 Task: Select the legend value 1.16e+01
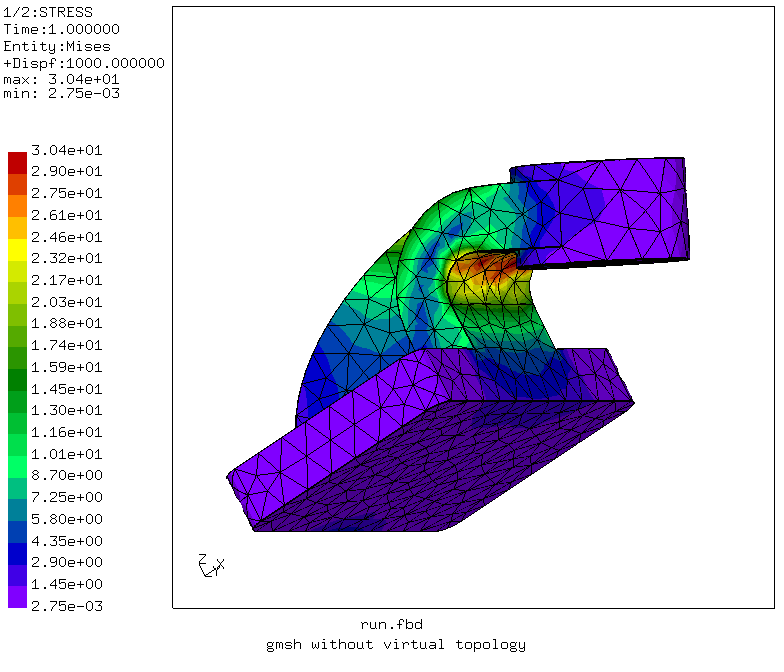pos(66,432)
